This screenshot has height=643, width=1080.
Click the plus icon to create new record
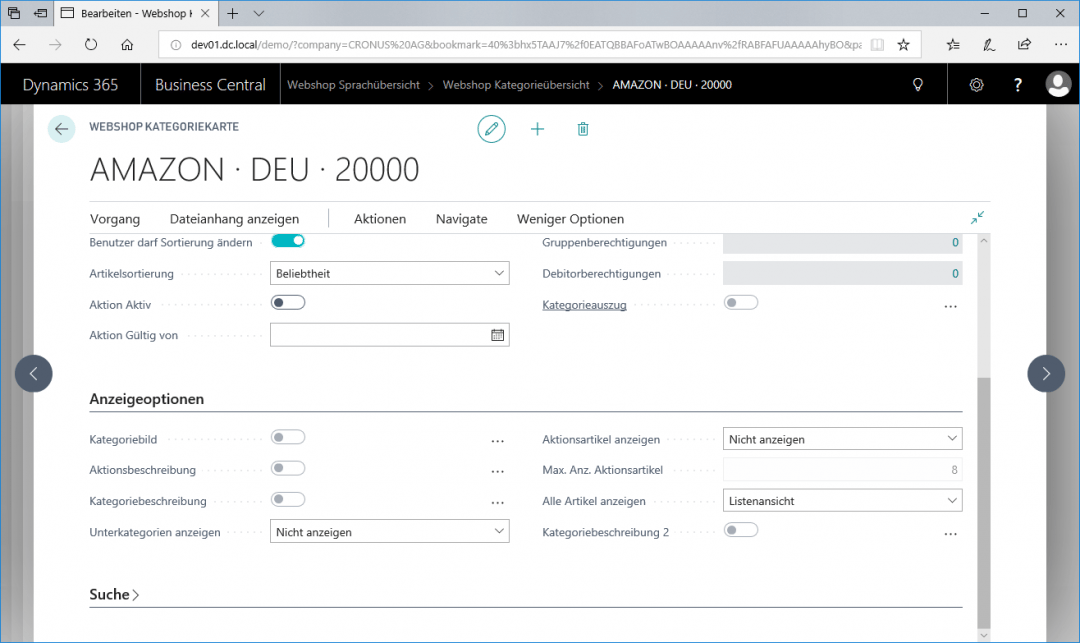[537, 129]
